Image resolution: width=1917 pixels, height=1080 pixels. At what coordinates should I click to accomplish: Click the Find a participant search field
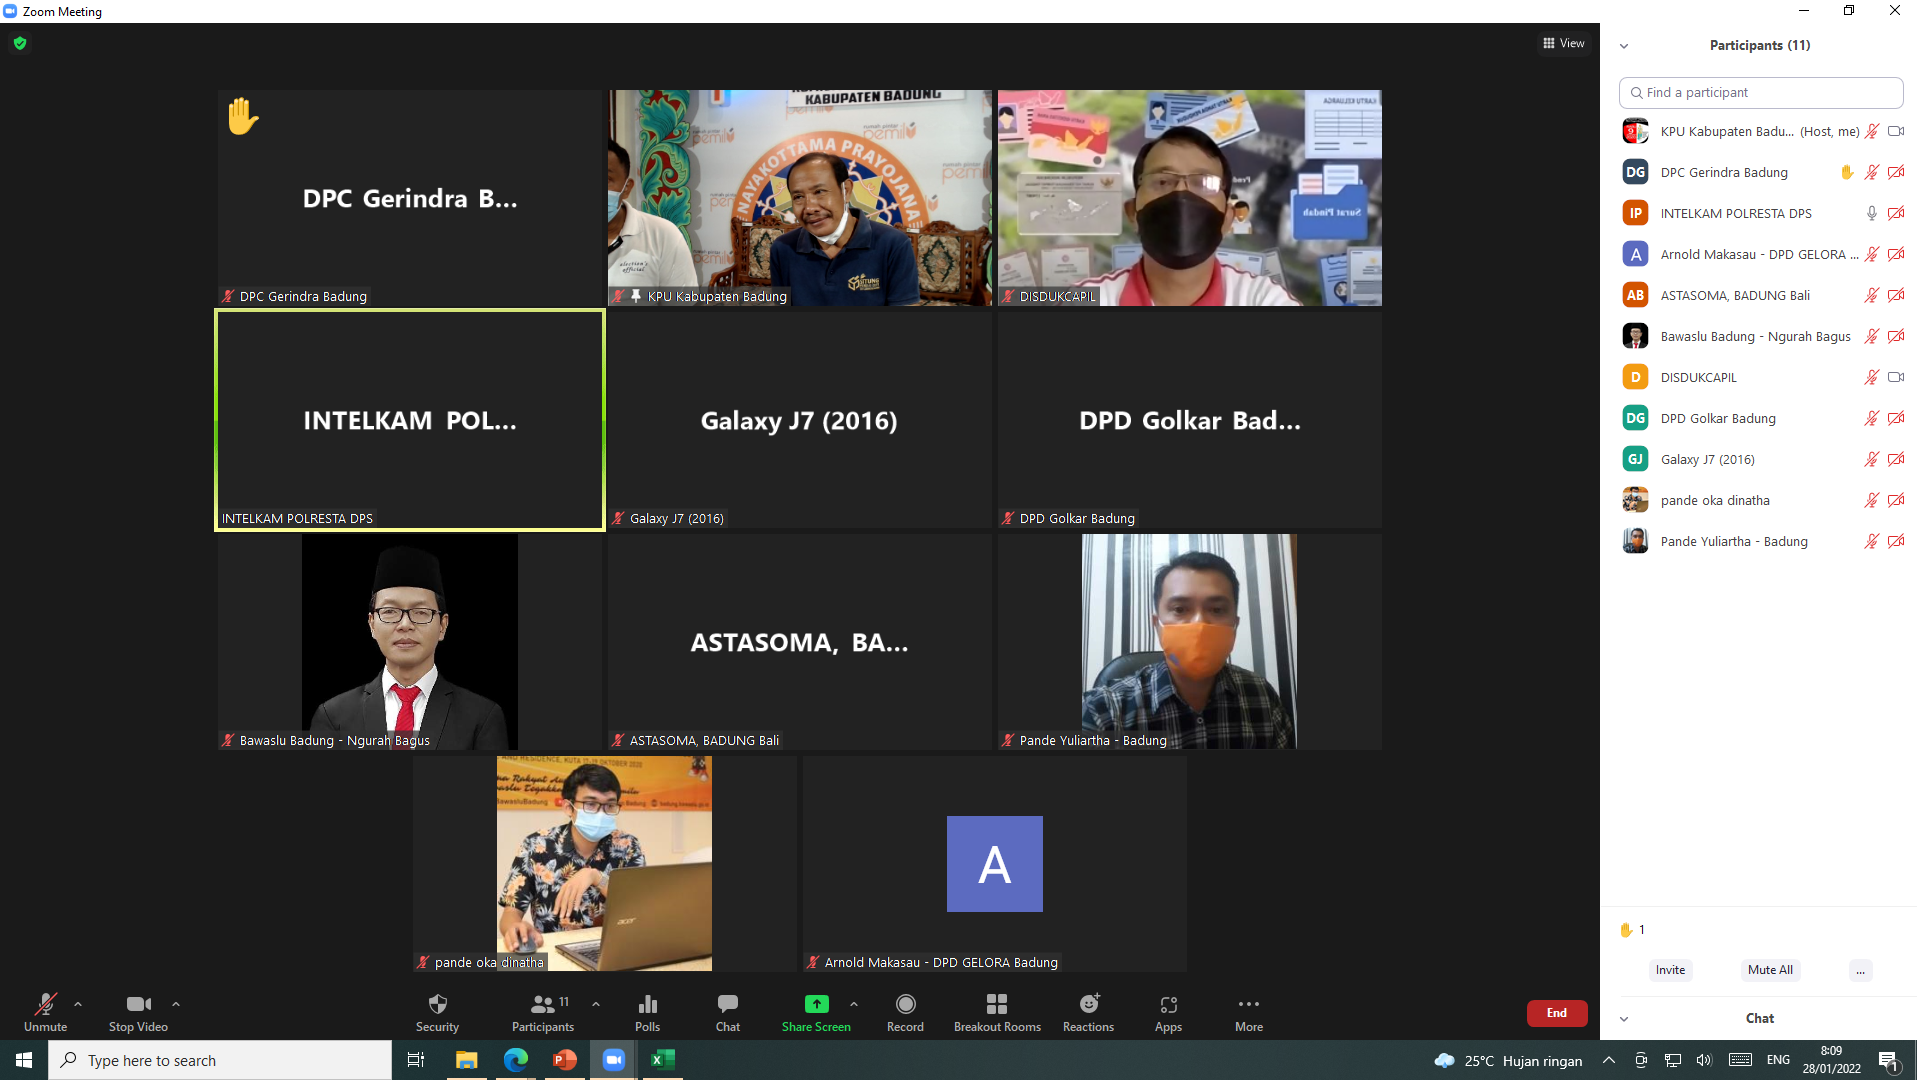1760,92
